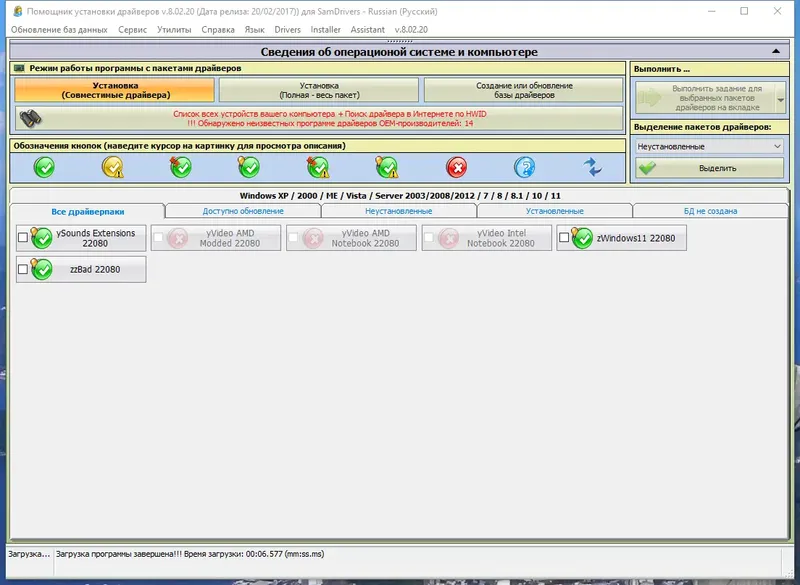
Task: Check the disabled yVideo Intel Notebook checkbox
Action: click(x=429, y=238)
